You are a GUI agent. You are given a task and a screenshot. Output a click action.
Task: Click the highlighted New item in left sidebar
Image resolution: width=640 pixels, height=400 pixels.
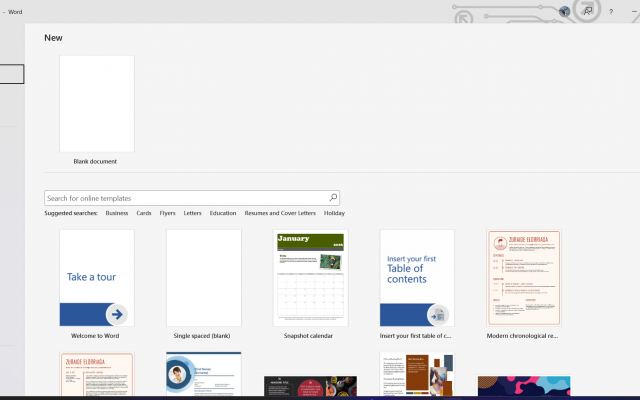(12, 74)
